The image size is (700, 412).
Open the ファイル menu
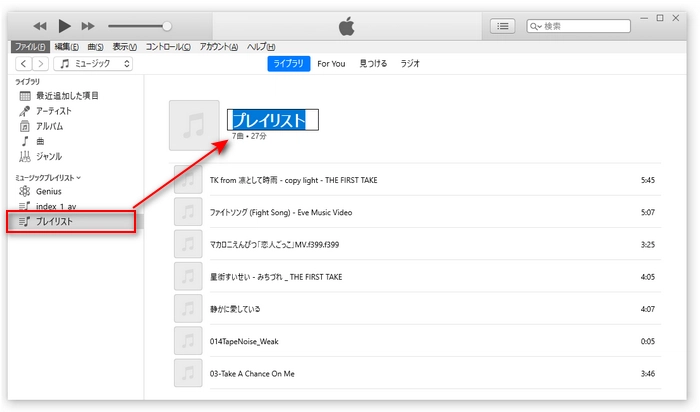29,47
